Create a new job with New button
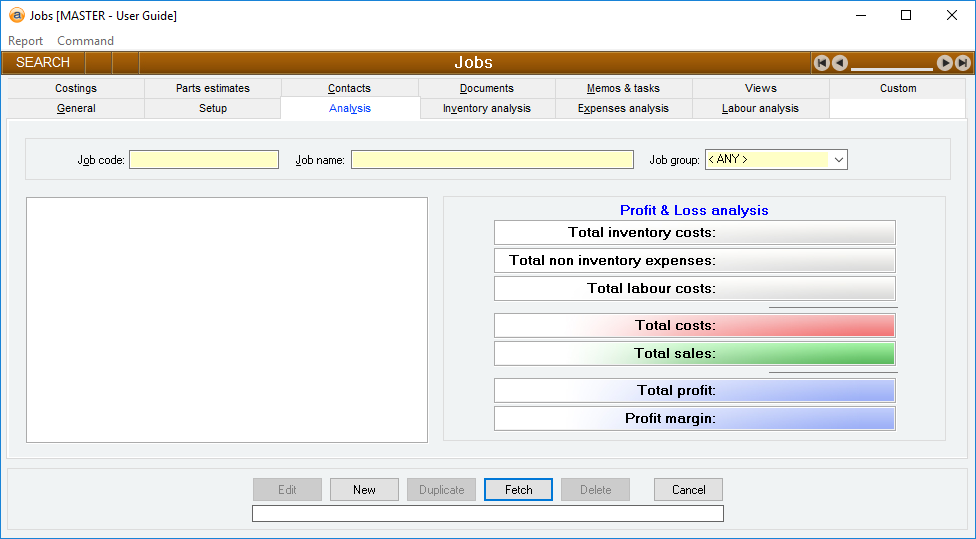The image size is (976, 539). click(x=364, y=490)
